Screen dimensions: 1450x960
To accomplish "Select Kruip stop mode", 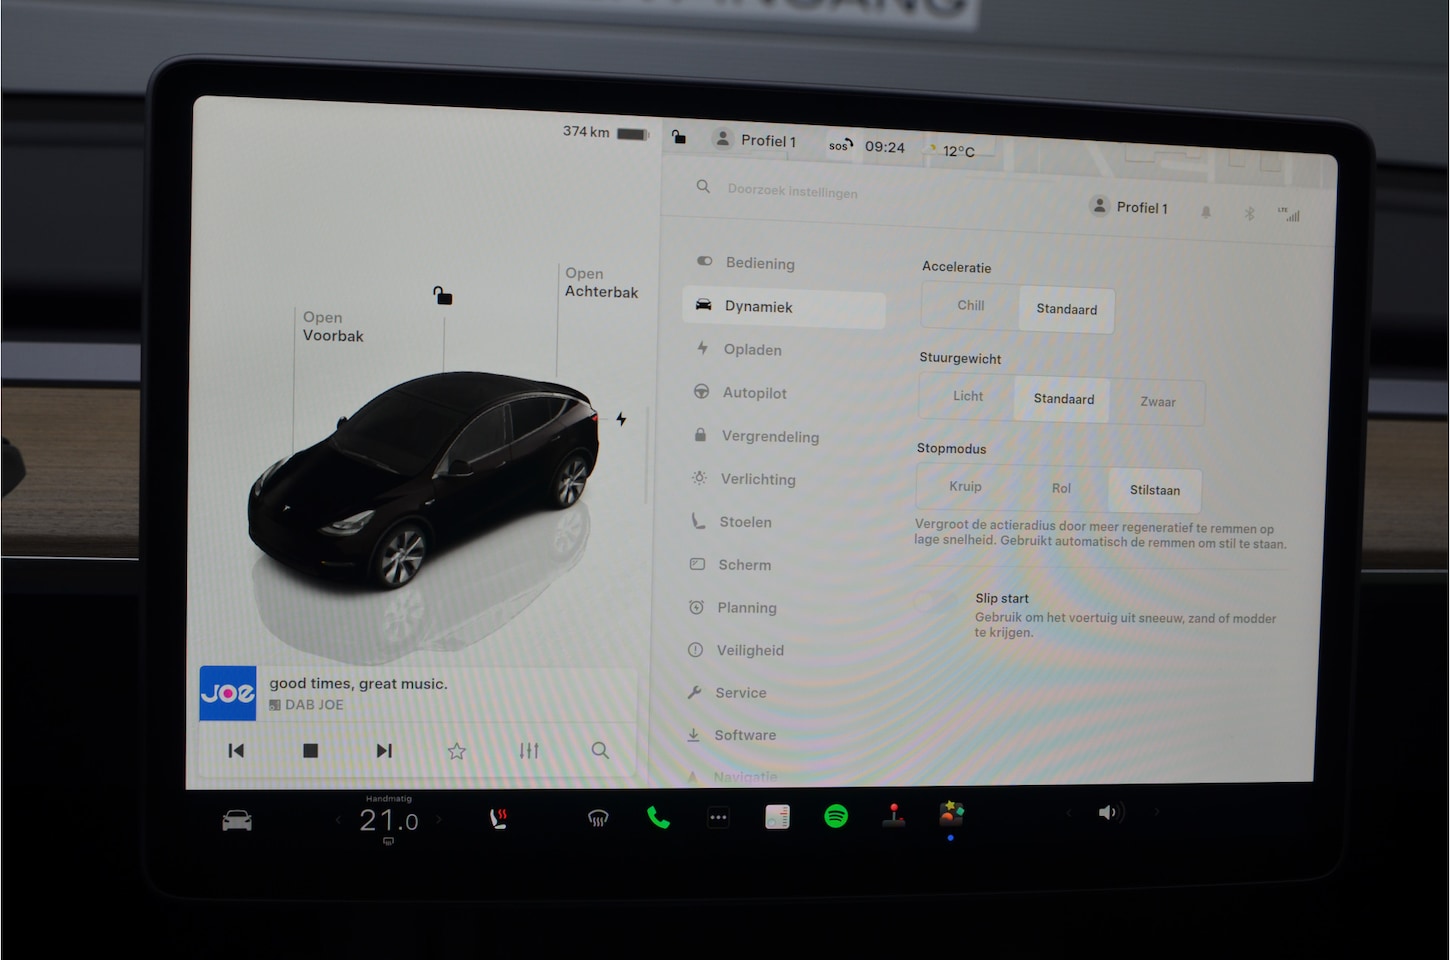I will 965,487.
